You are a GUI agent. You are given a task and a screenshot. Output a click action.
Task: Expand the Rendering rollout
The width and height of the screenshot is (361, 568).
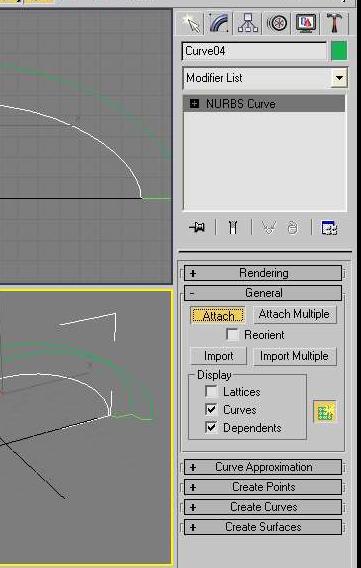(263, 273)
